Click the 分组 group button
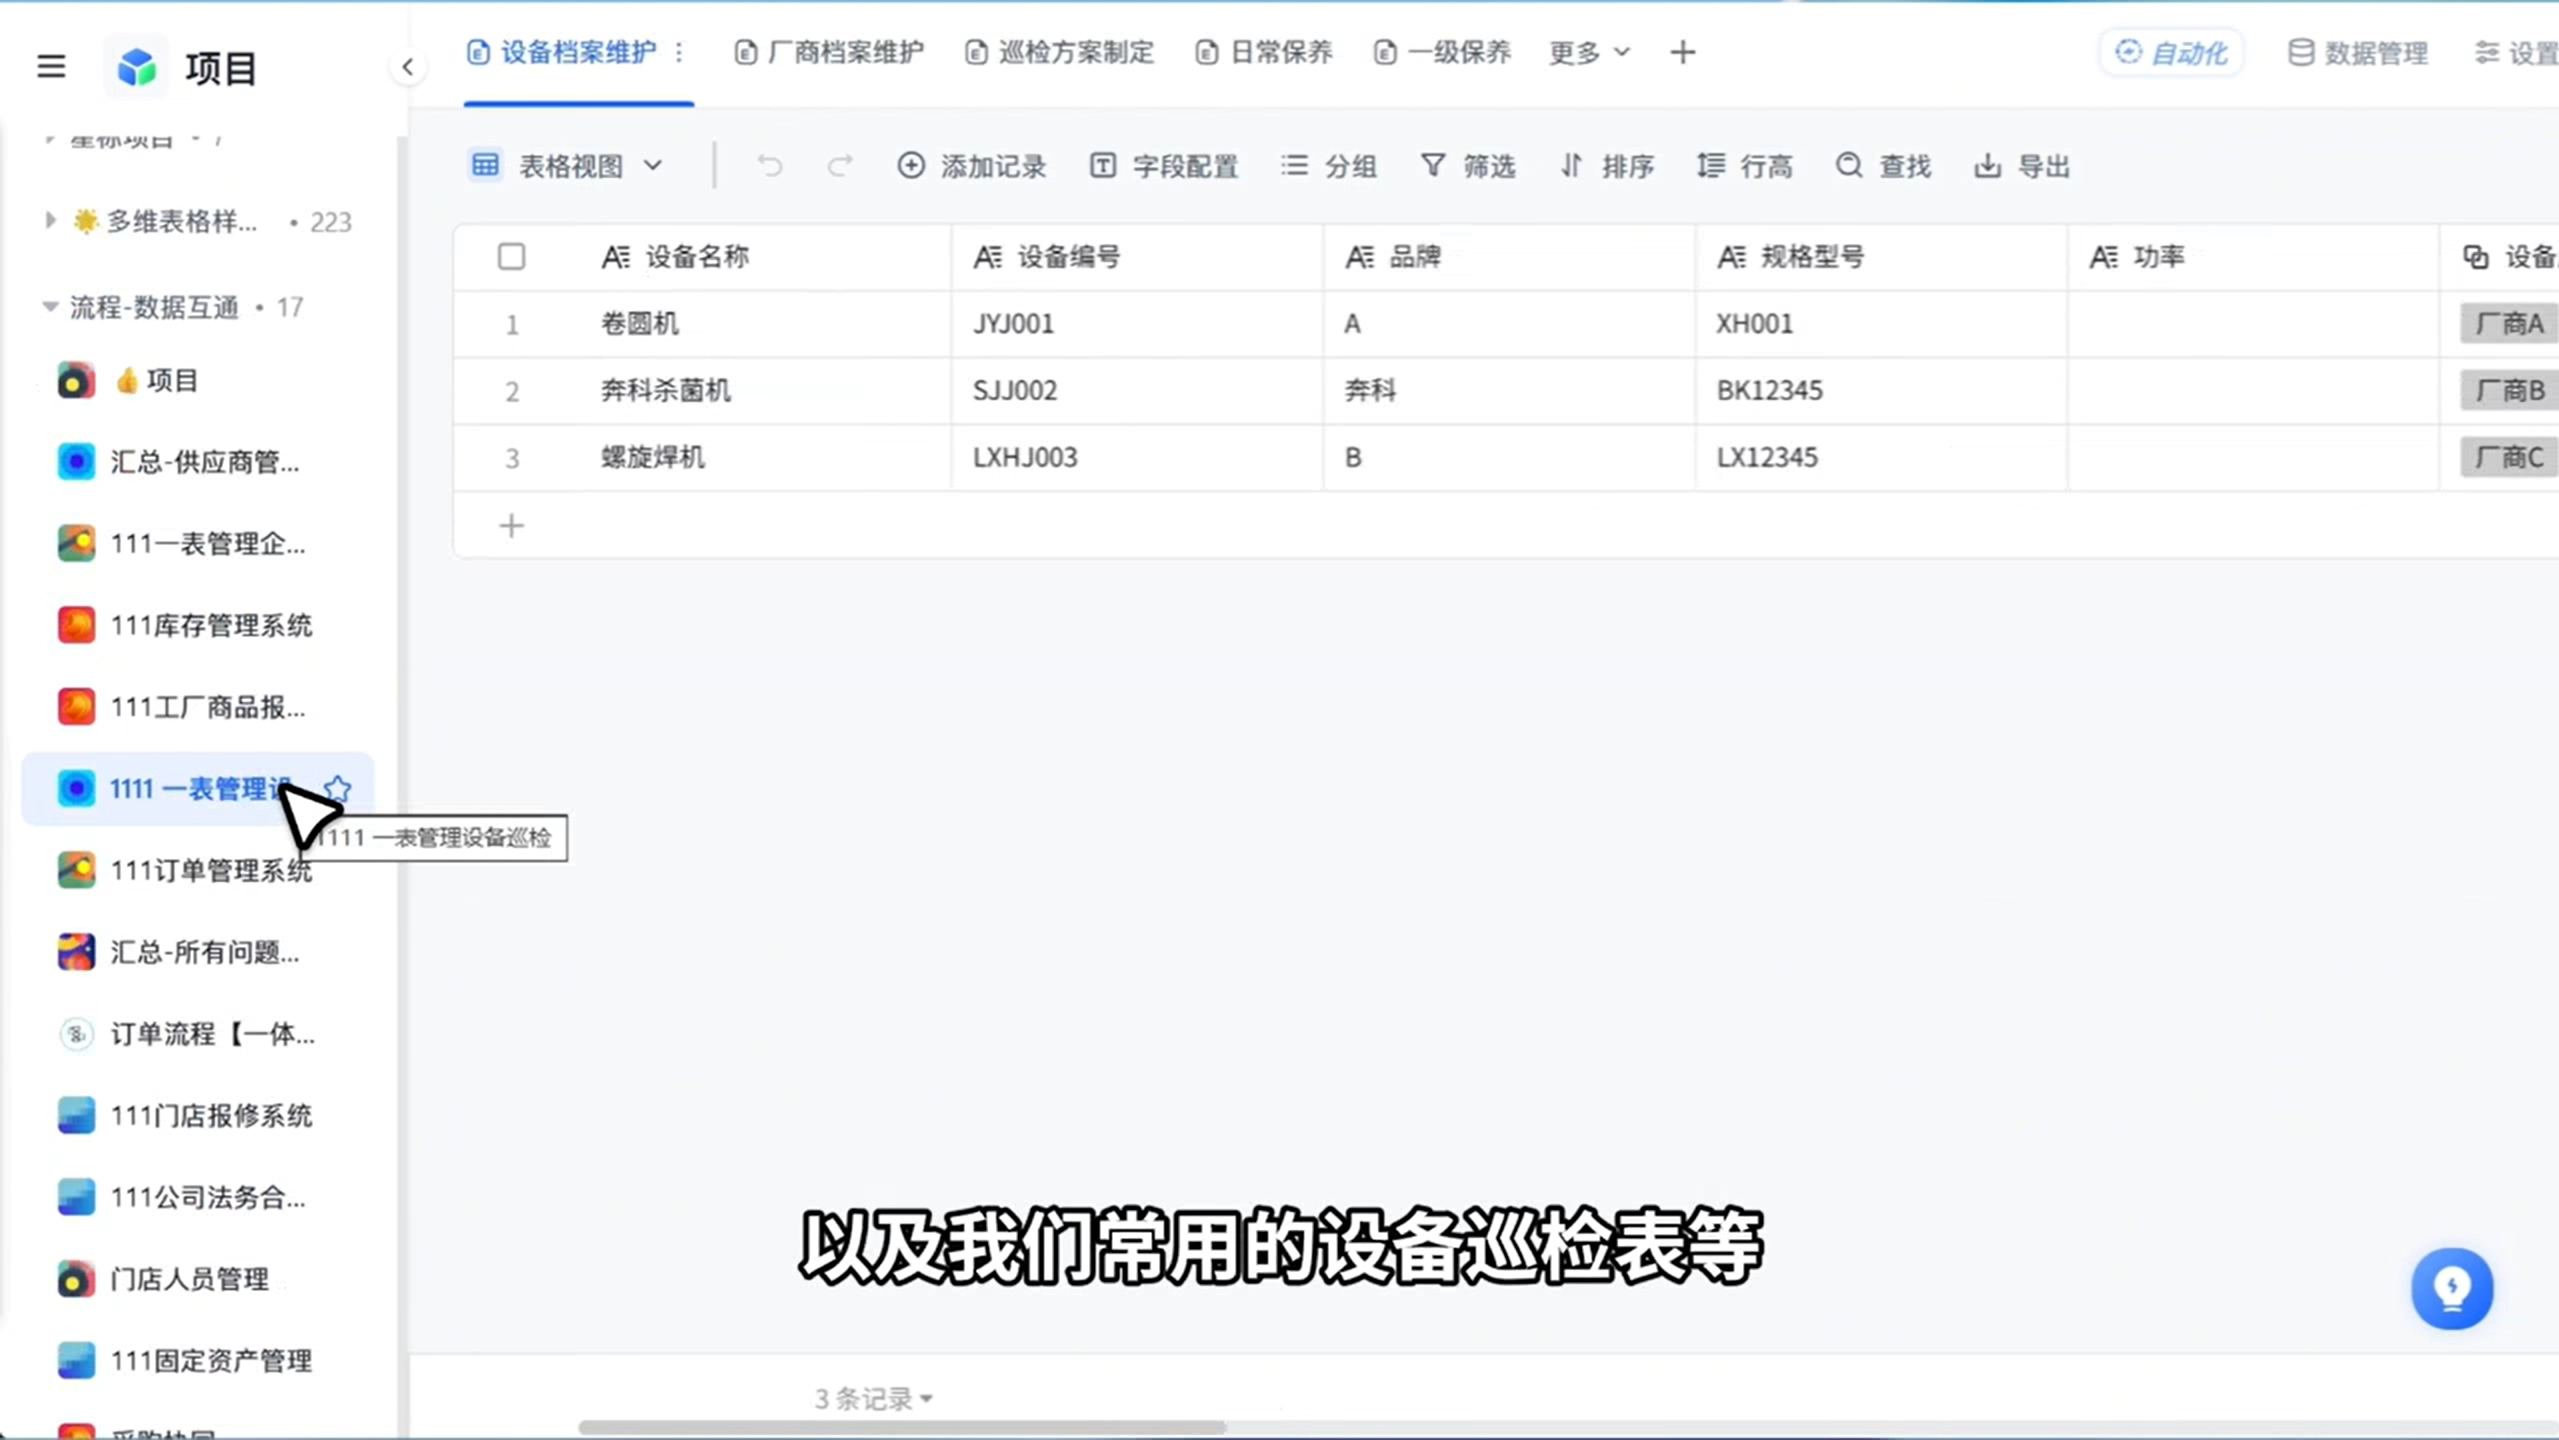The image size is (2559, 1440). point(1329,166)
